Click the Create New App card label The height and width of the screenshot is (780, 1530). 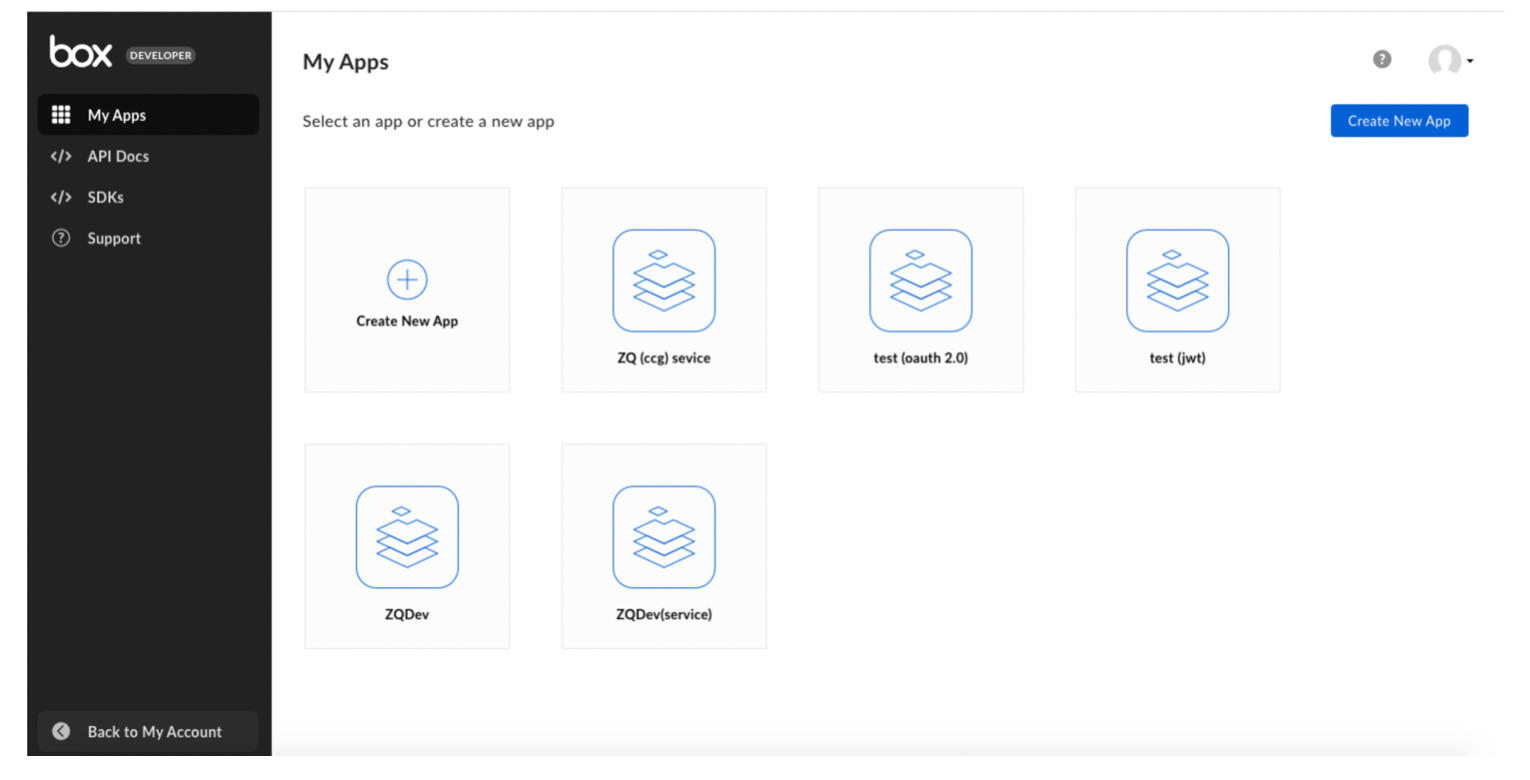coord(407,321)
